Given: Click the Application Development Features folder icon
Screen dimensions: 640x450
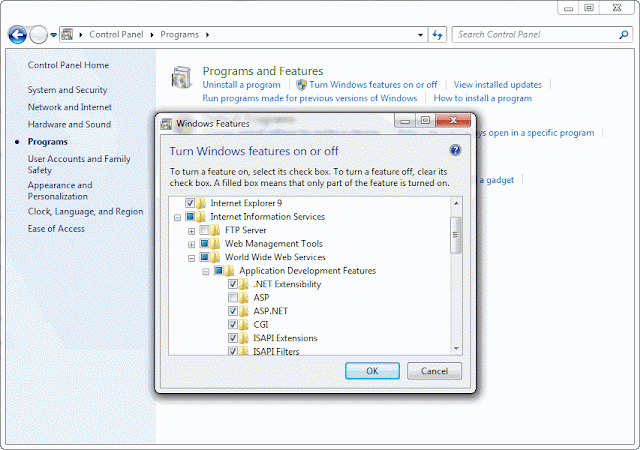Looking at the screenshot, I should pyautogui.click(x=230, y=270).
